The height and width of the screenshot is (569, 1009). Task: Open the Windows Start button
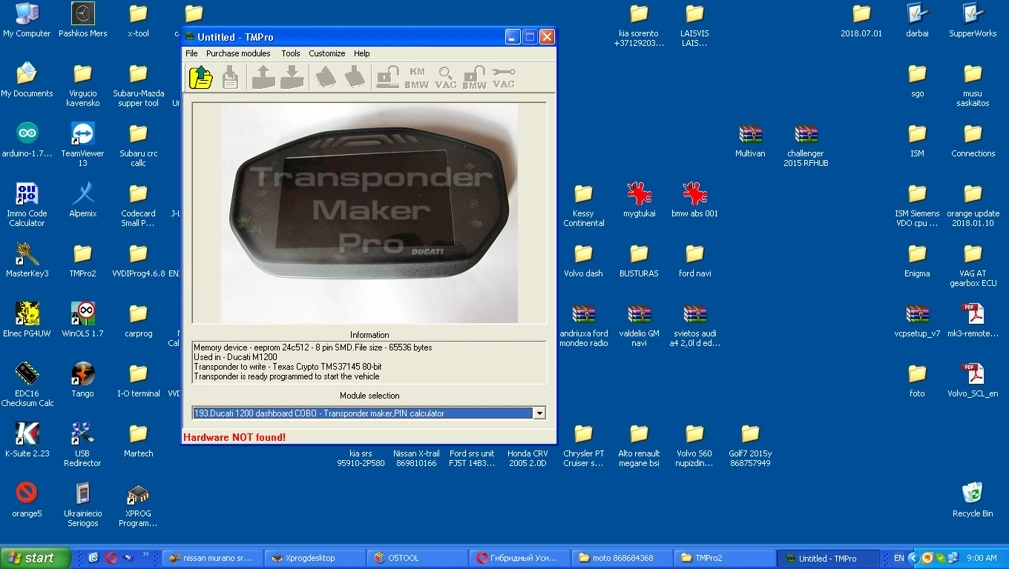click(x=35, y=558)
